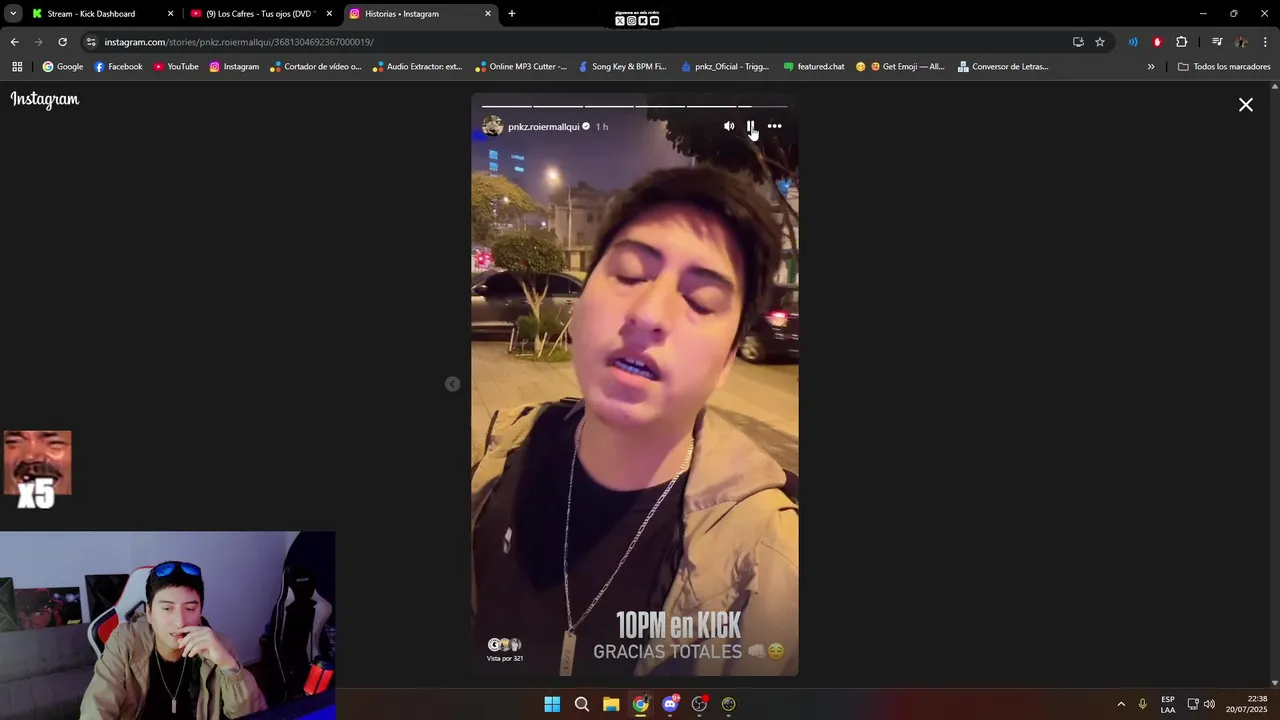Image resolution: width=1280 pixels, height=720 pixels.
Task: Switch the ESP LAA keyboard language
Action: tap(1168, 704)
